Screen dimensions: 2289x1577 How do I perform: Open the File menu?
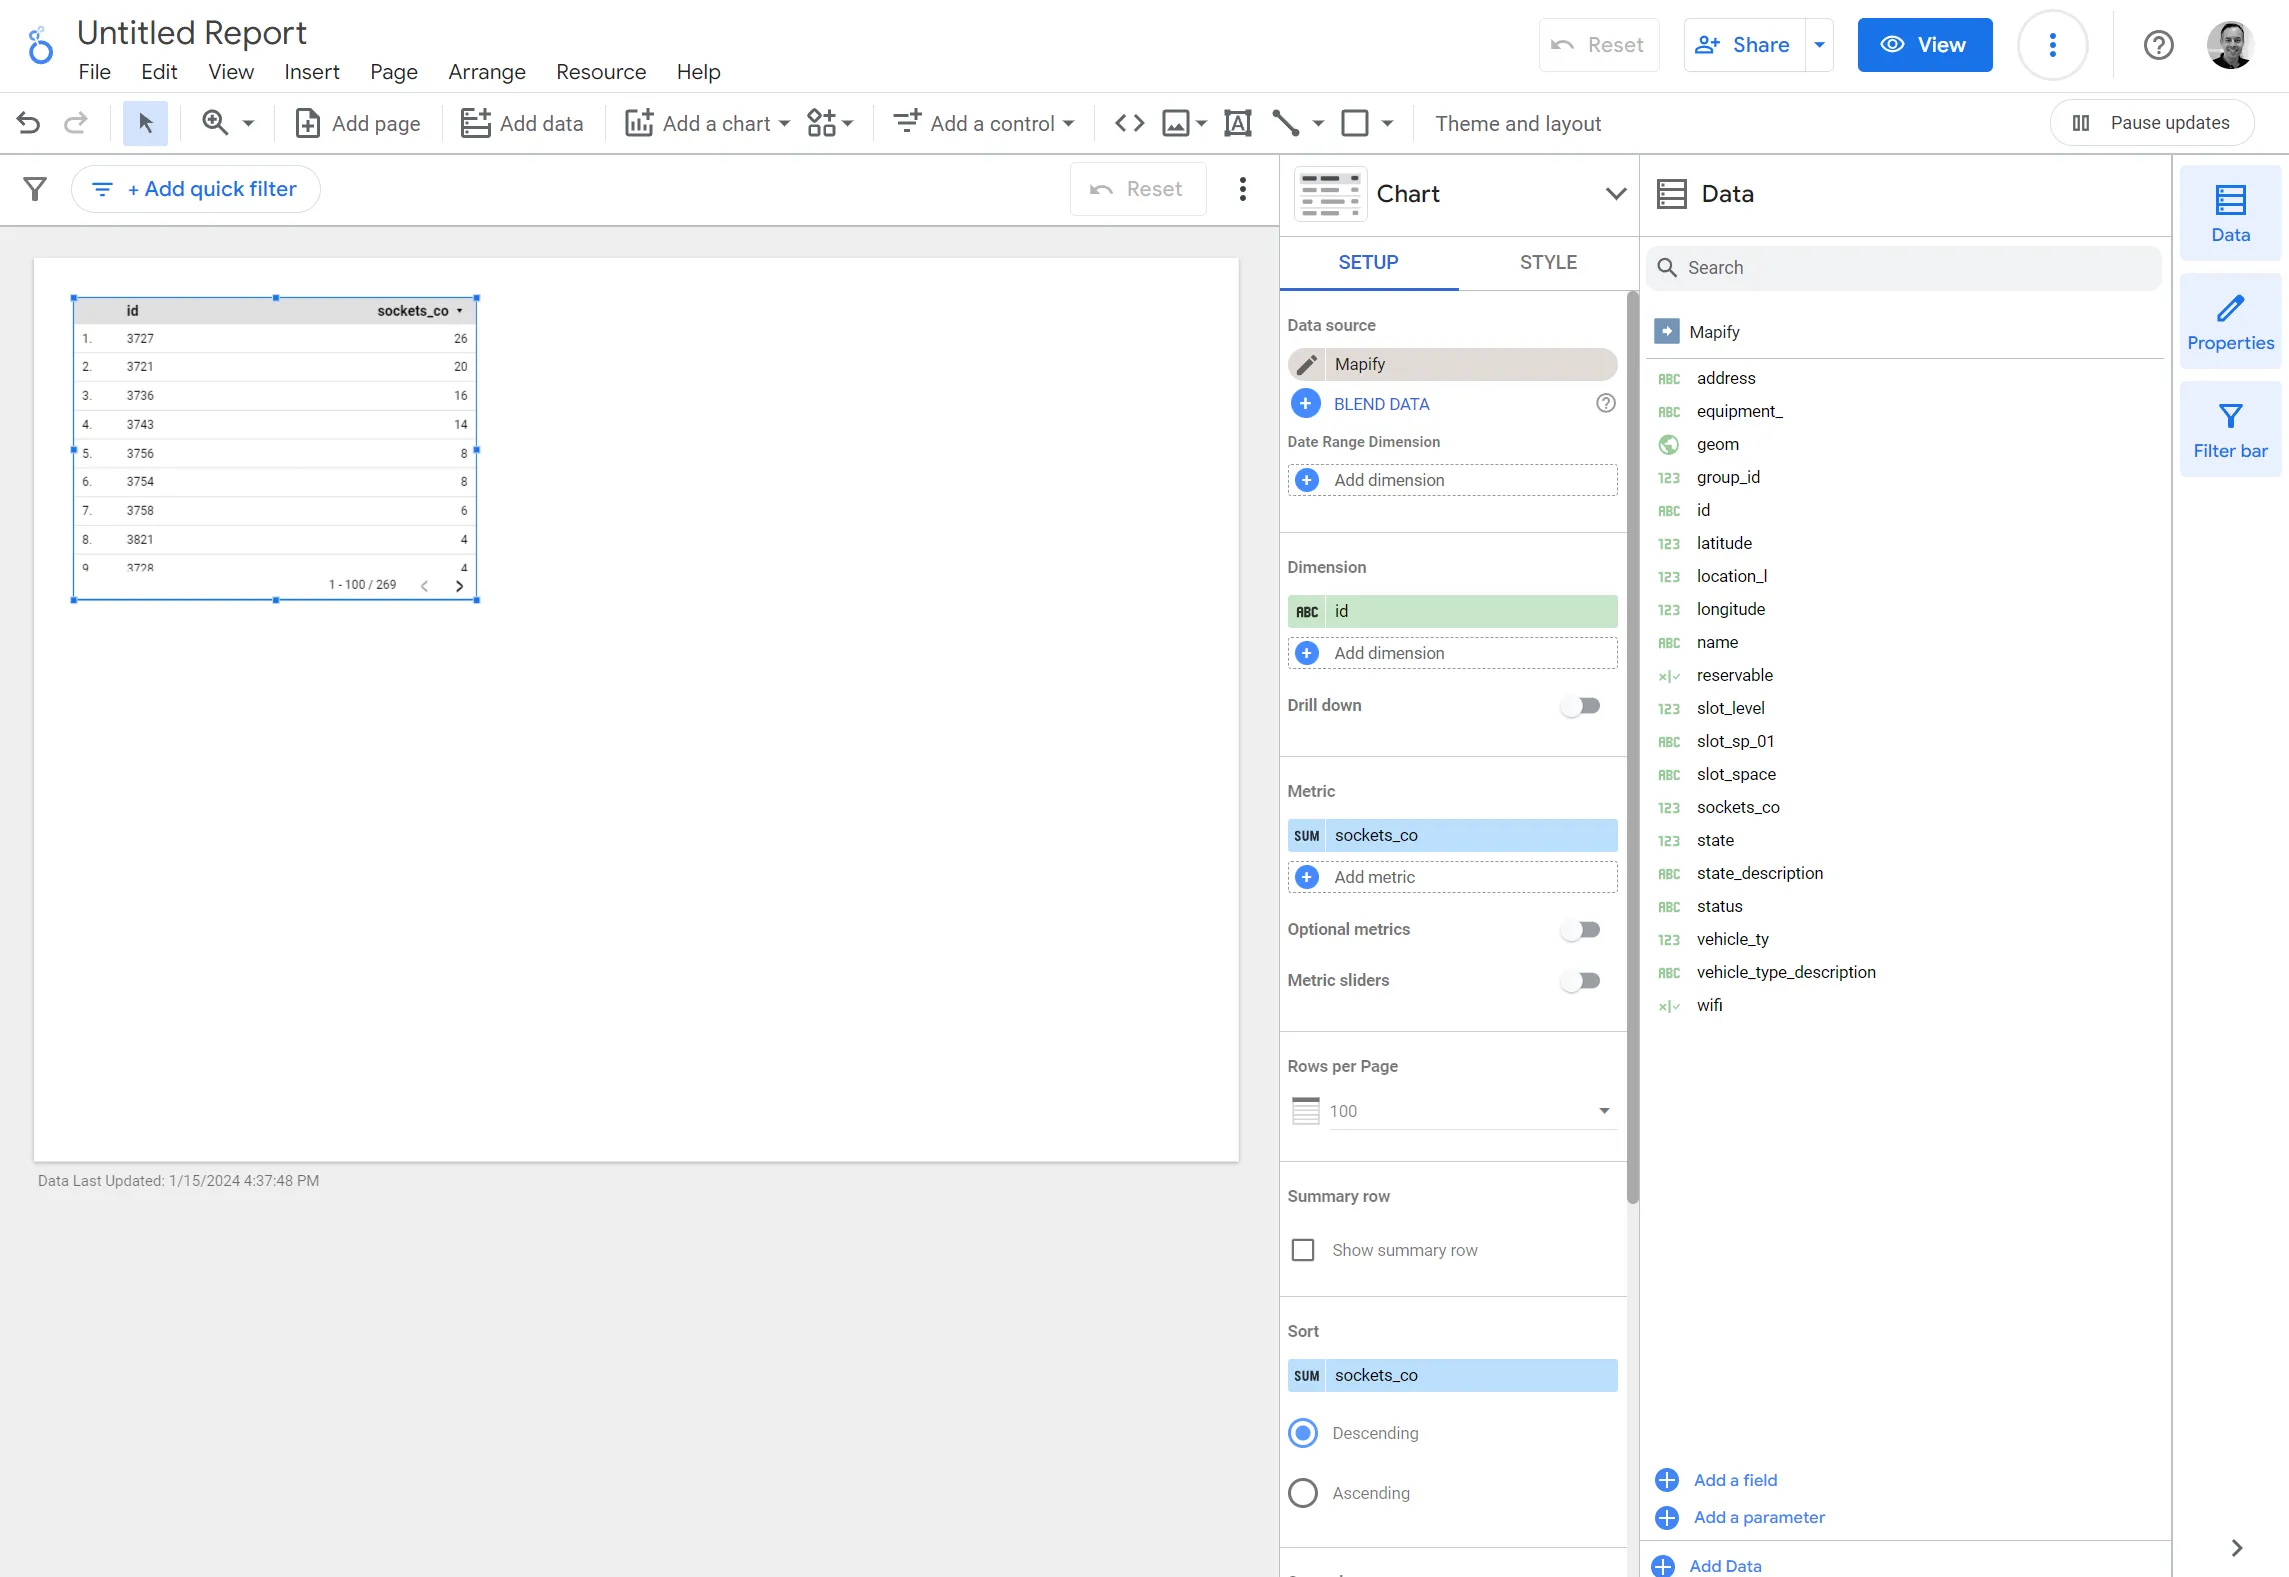point(95,72)
